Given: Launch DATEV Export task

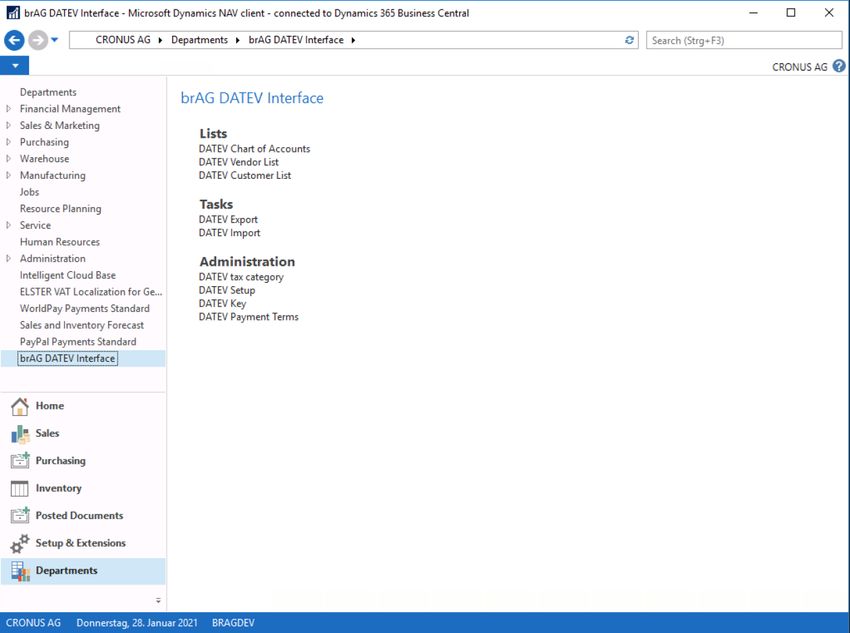Looking at the screenshot, I should [228, 219].
